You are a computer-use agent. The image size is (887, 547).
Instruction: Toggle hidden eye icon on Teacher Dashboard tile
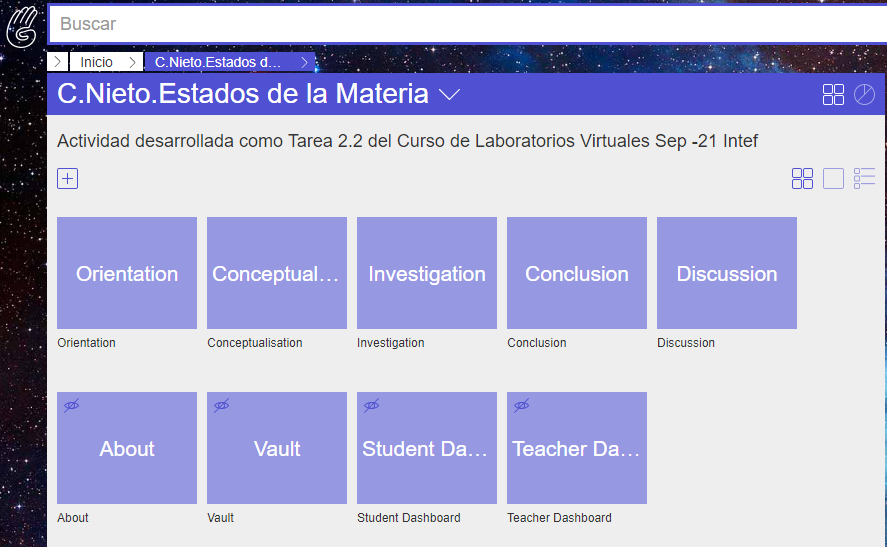(x=522, y=406)
